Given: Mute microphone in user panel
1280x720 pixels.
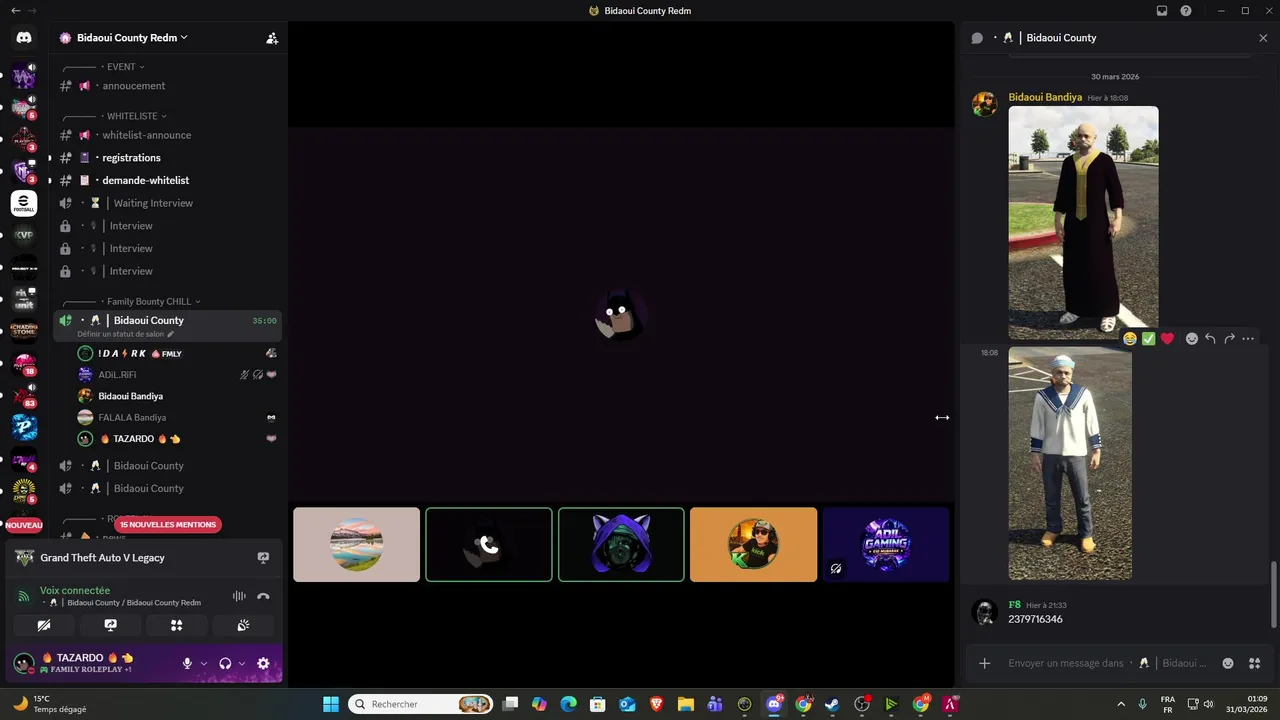Looking at the screenshot, I should point(187,663).
